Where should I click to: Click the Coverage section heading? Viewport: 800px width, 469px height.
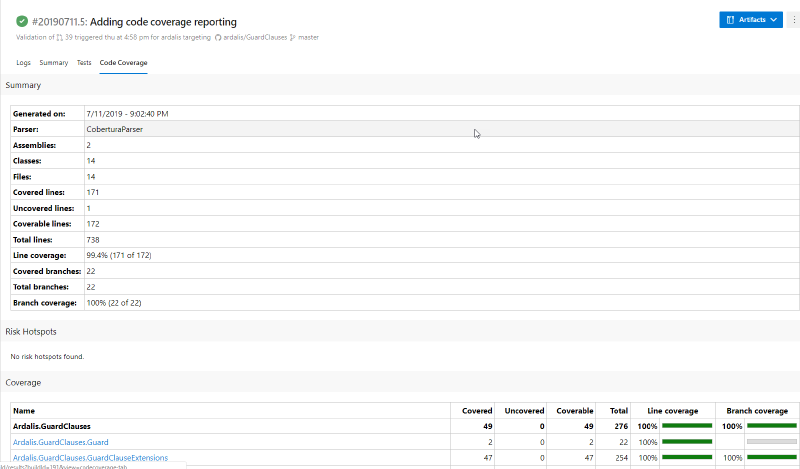pyautogui.click(x=23, y=383)
